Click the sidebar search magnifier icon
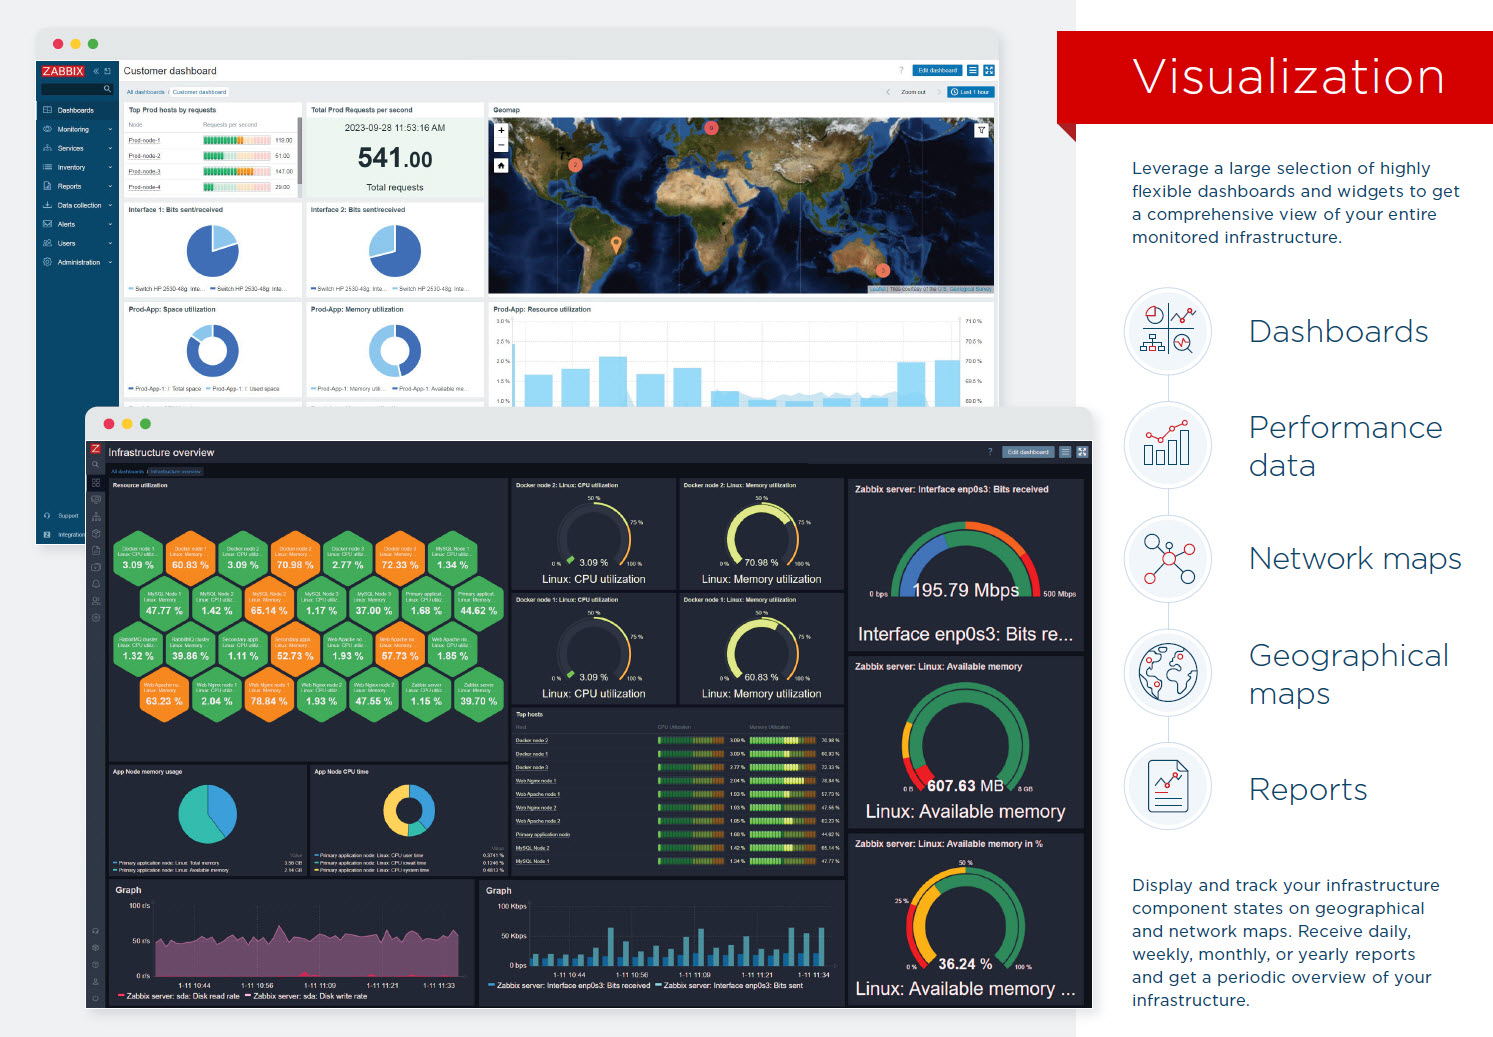 (107, 89)
